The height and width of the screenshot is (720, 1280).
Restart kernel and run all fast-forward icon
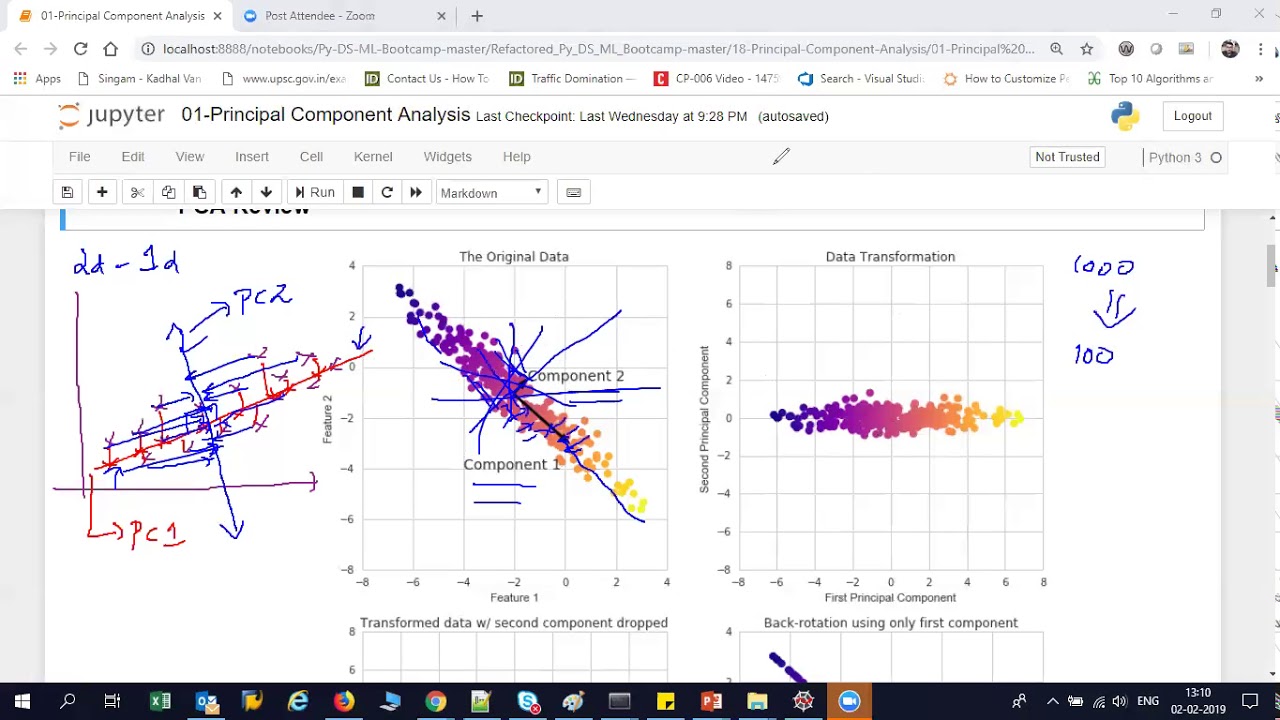(416, 192)
